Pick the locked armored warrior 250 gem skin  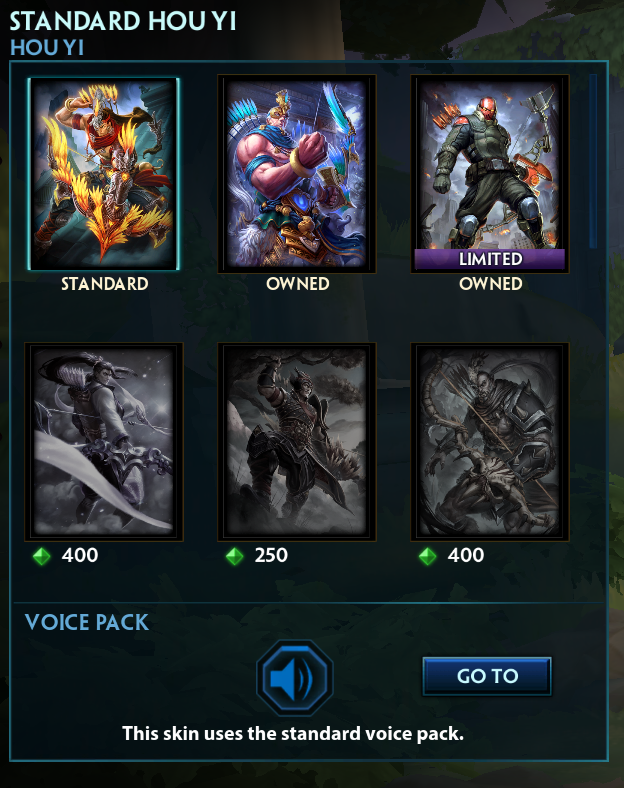click(296, 442)
